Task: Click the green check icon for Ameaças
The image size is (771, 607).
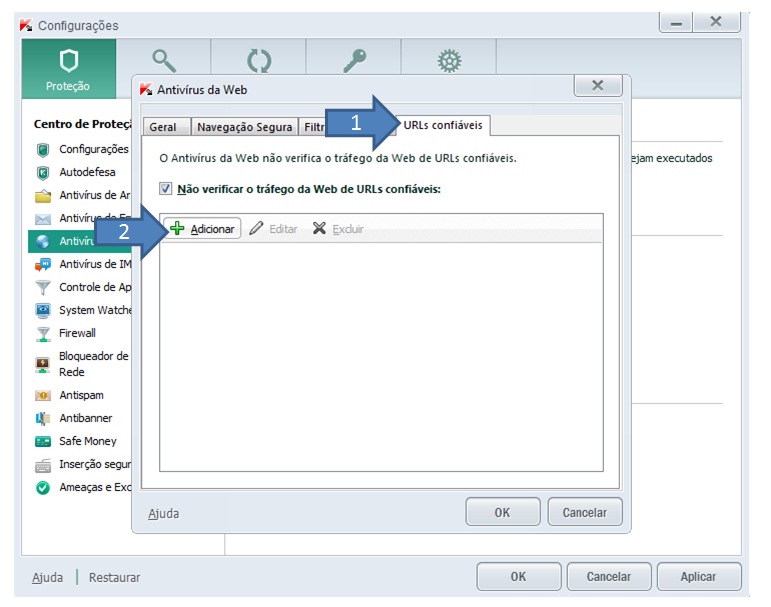Action: coord(43,487)
